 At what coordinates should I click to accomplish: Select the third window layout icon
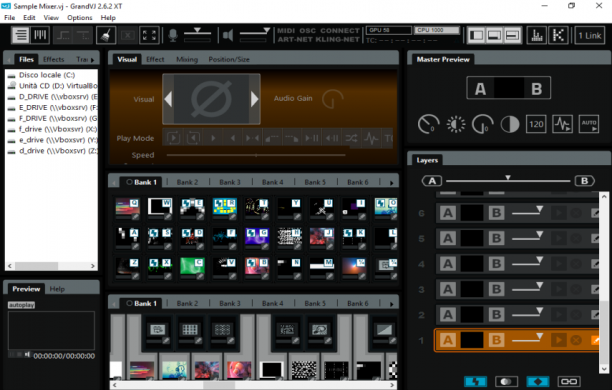(x=512, y=36)
